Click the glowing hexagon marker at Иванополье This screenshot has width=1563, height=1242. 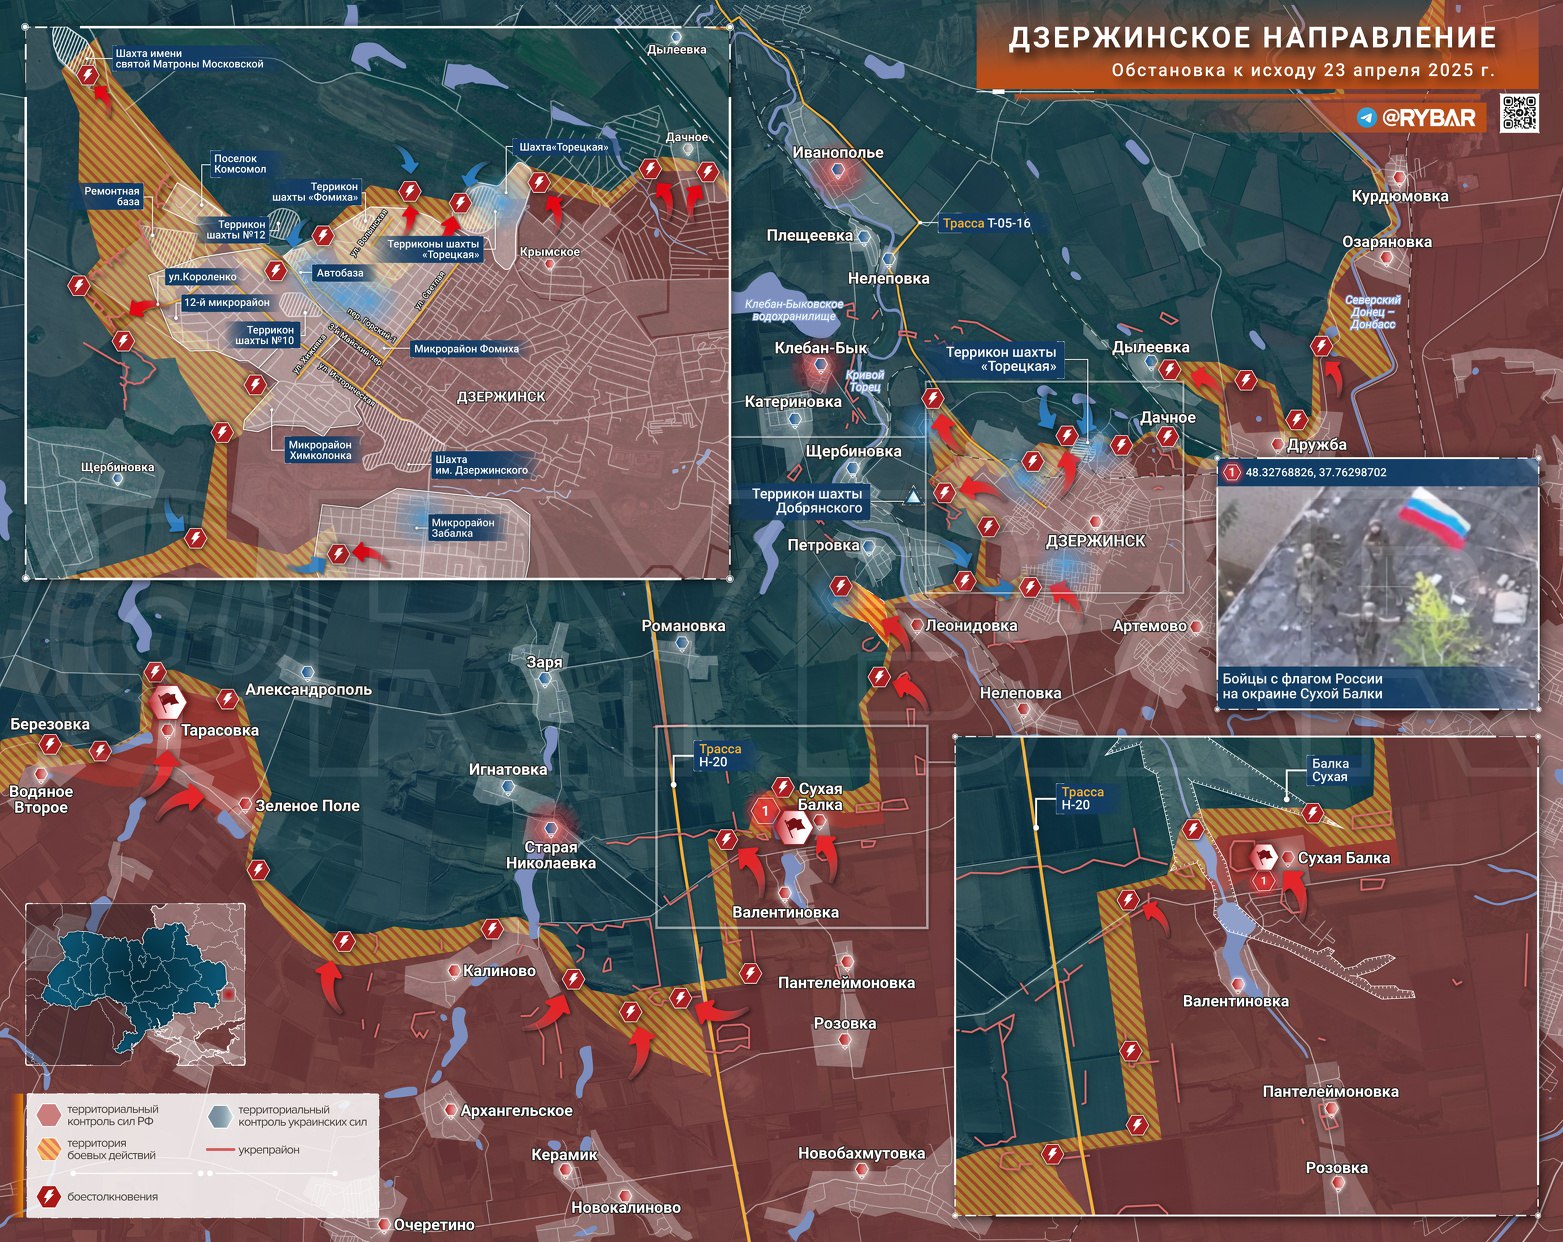[x=838, y=171]
